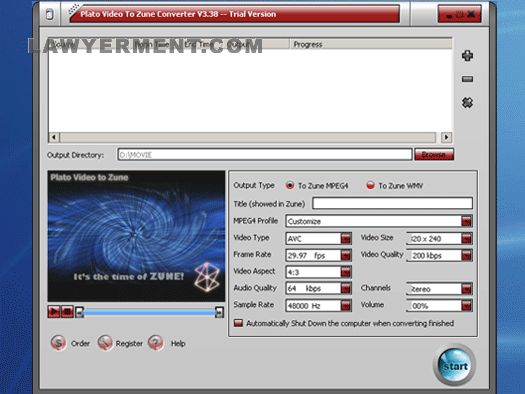Click the blue Start button
The width and height of the screenshot is (525, 394).
click(x=454, y=365)
